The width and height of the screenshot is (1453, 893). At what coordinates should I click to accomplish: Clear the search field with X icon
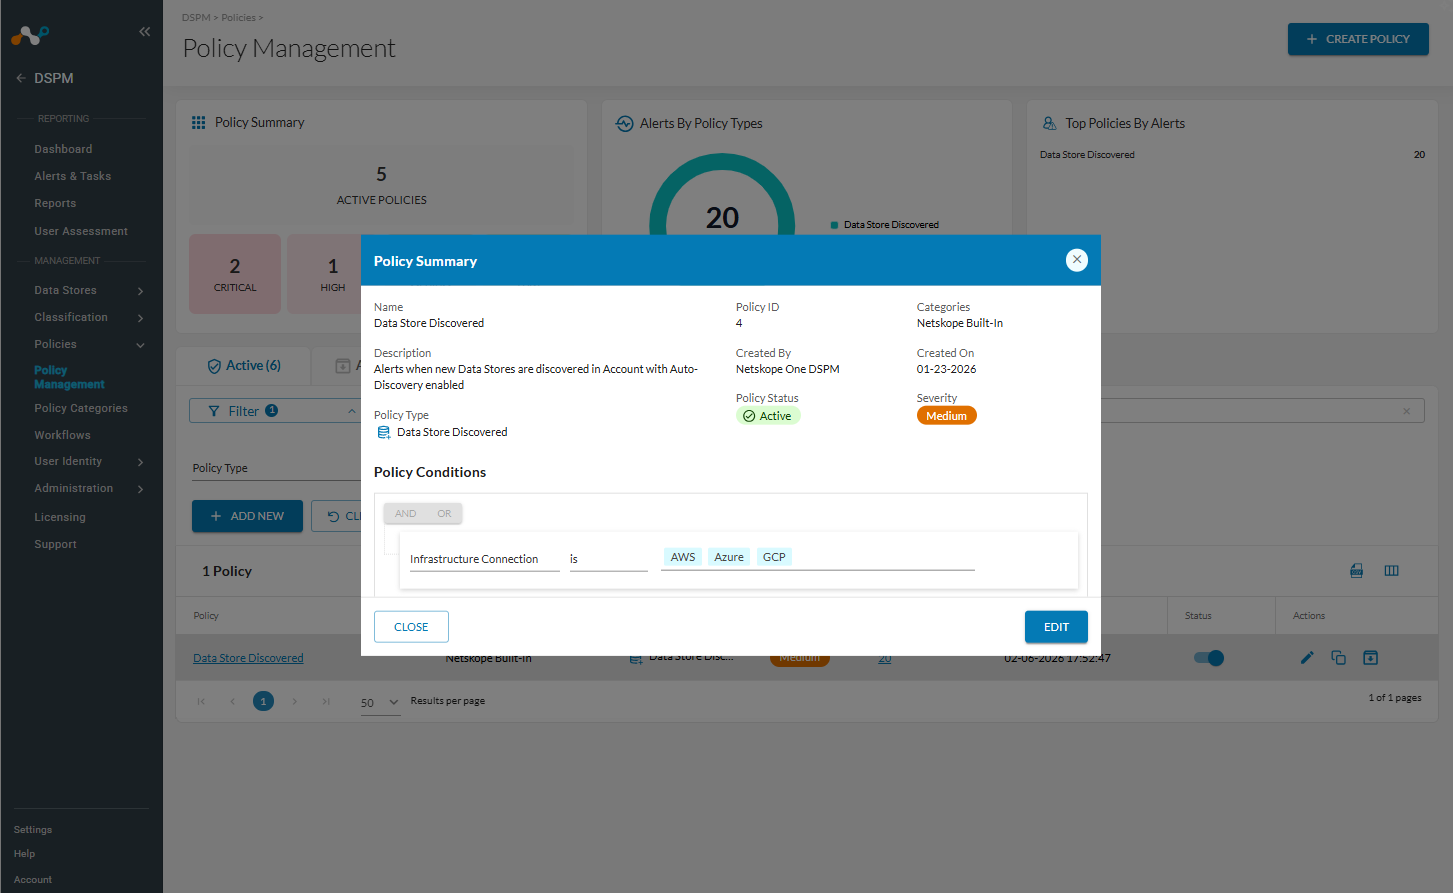(x=1407, y=411)
